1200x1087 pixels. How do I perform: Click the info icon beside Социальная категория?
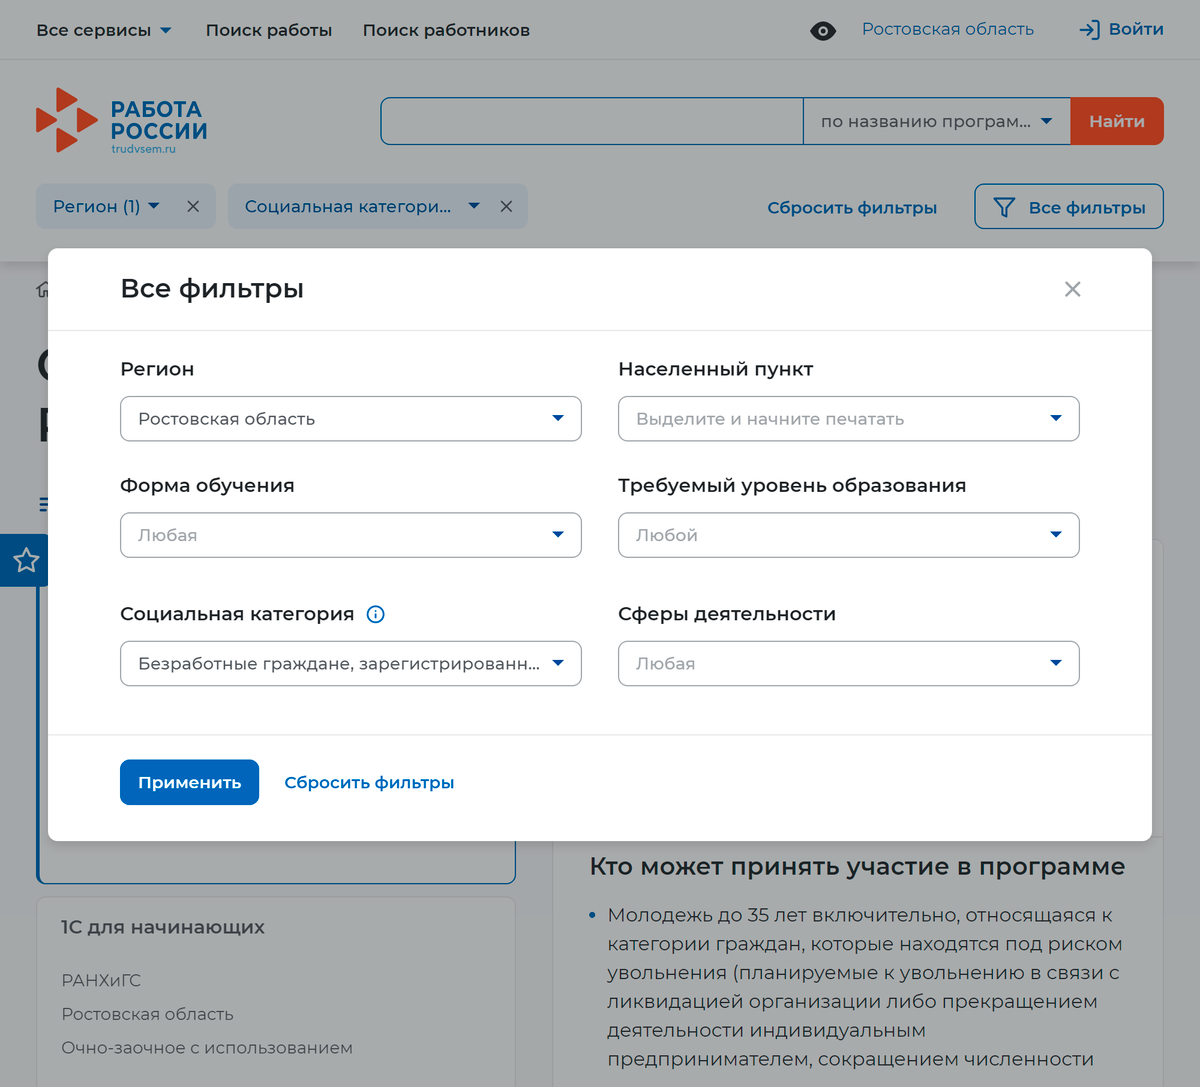[376, 614]
